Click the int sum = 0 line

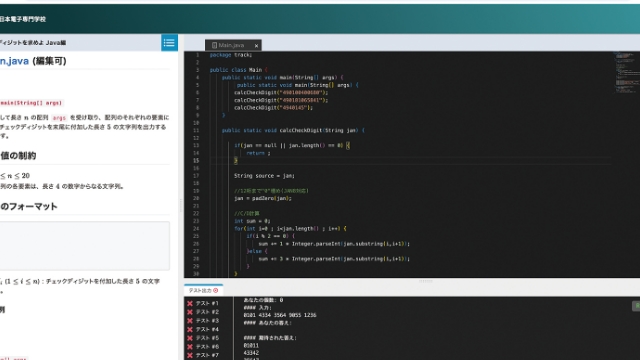coord(252,221)
